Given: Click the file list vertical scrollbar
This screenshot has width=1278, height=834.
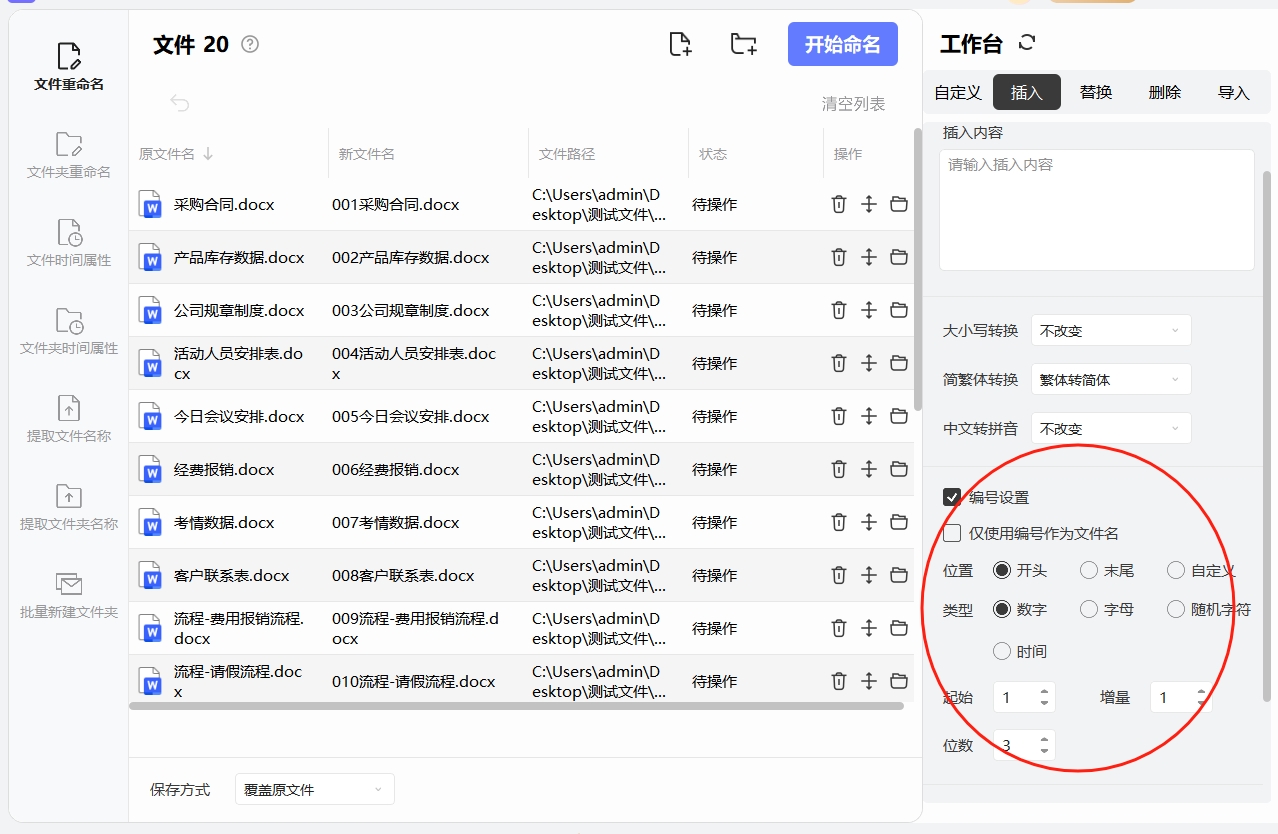Looking at the screenshot, I should point(918,269).
